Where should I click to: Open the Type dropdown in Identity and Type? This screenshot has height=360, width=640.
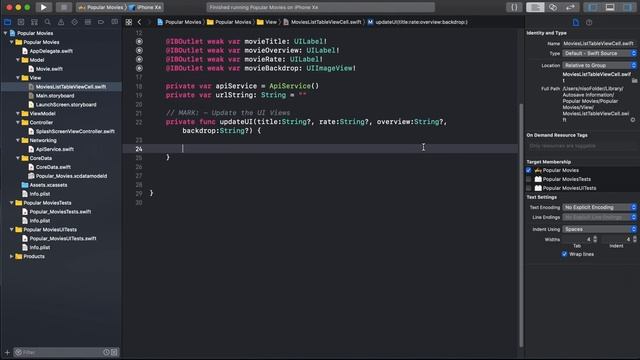600,53
